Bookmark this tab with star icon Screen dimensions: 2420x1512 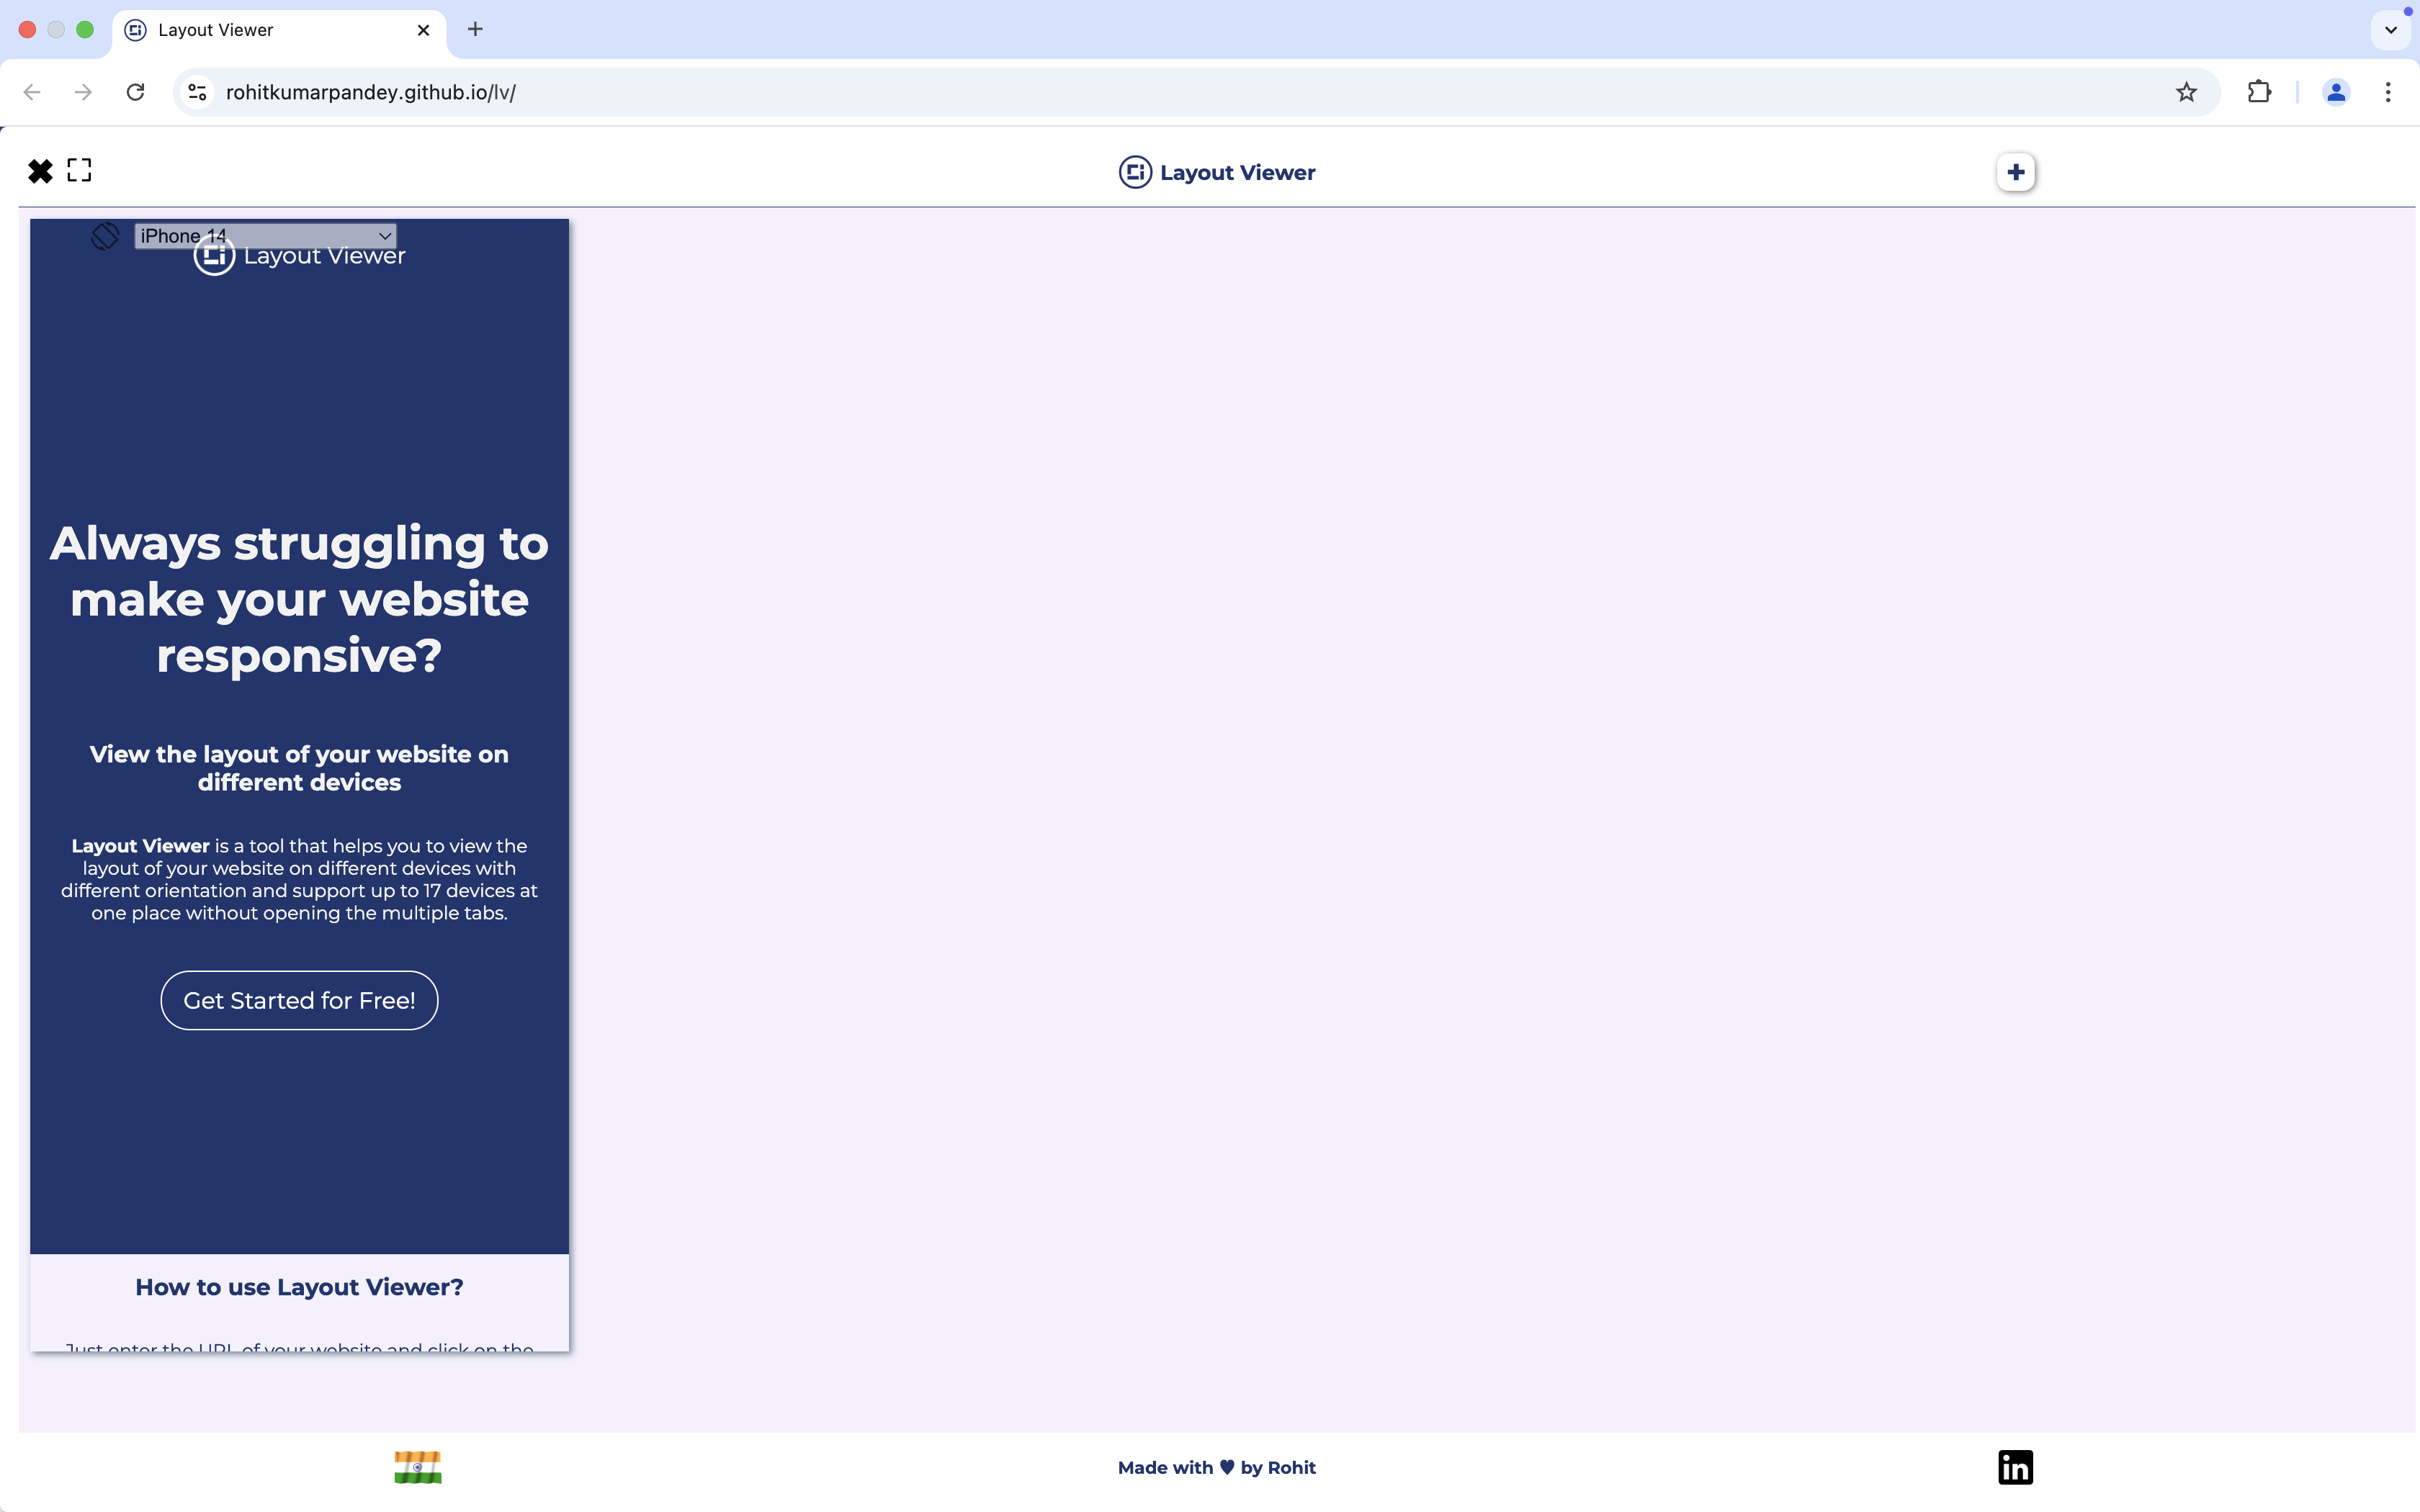click(2186, 92)
